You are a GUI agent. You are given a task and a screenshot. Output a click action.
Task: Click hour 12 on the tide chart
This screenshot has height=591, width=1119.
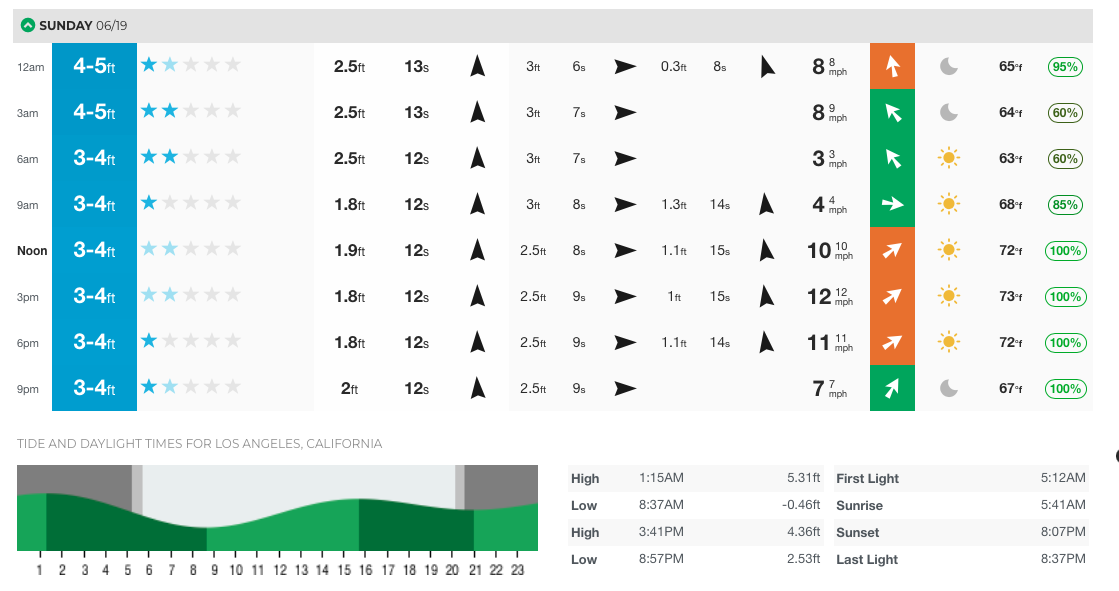280,570
